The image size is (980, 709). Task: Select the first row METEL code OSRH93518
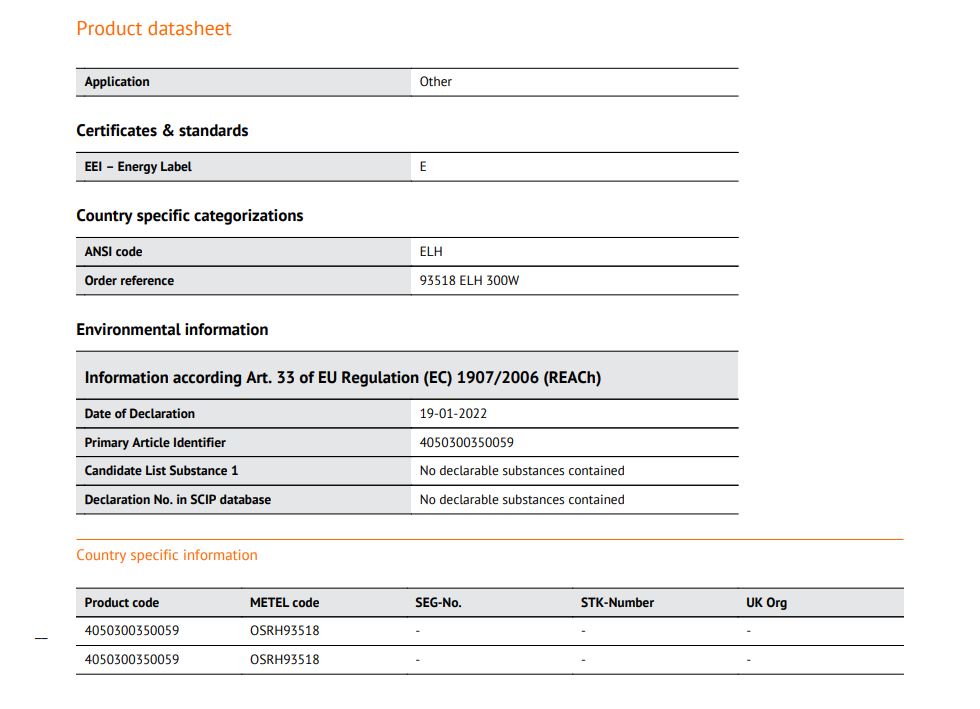click(285, 631)
